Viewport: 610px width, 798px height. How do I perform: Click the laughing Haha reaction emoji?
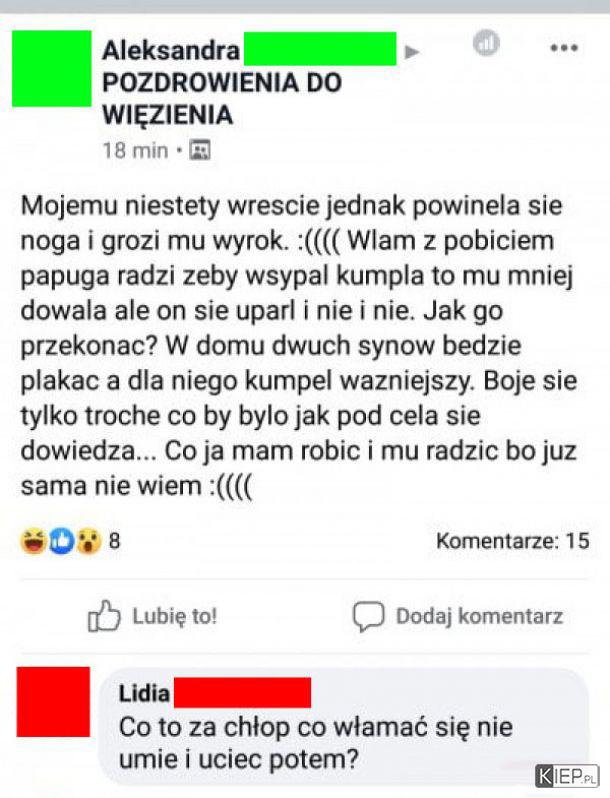(34, 541)
